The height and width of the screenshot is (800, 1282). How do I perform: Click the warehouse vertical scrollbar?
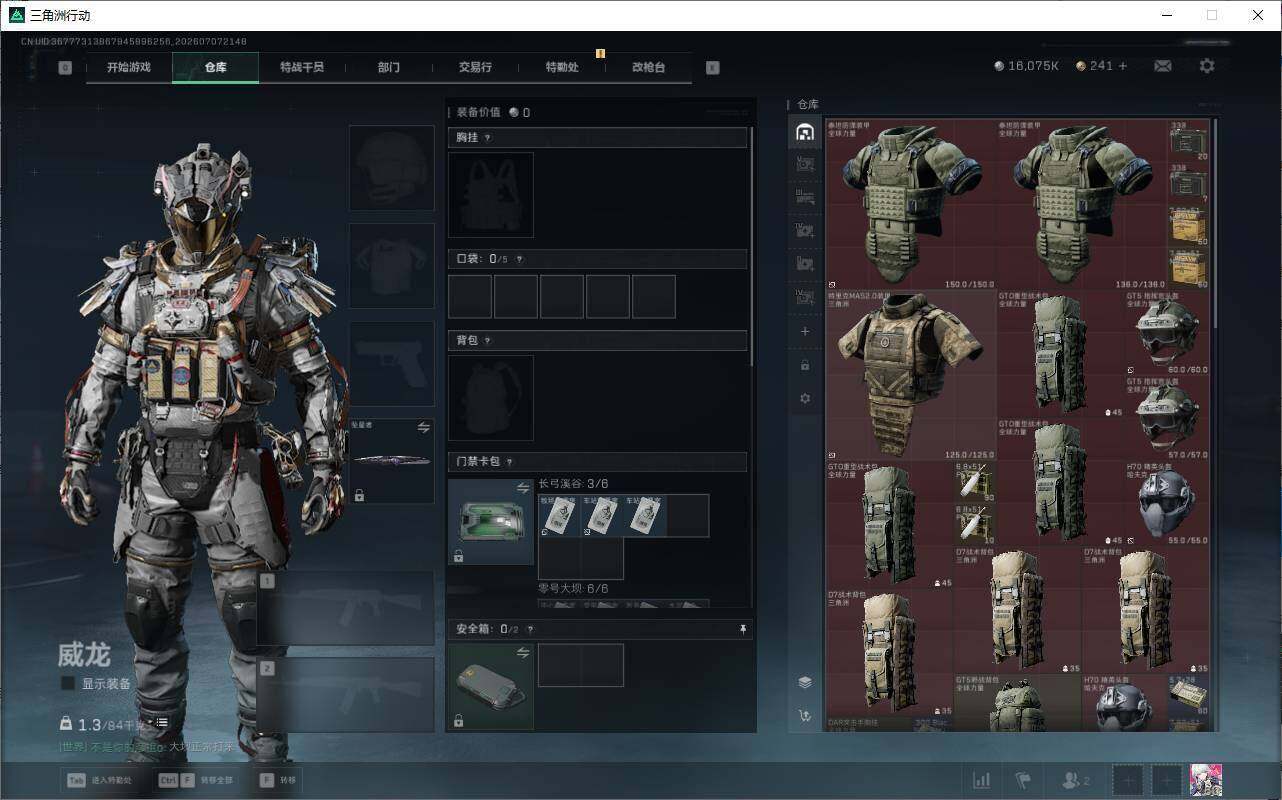click(x=1215, y=224)
